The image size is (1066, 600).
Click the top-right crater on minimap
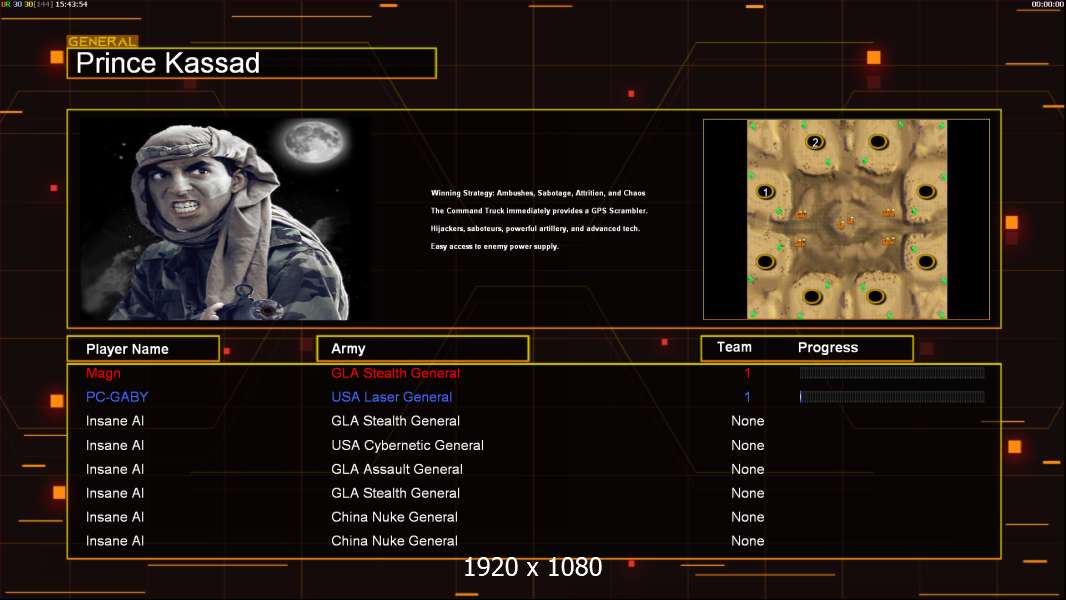[x=878, y=142]
